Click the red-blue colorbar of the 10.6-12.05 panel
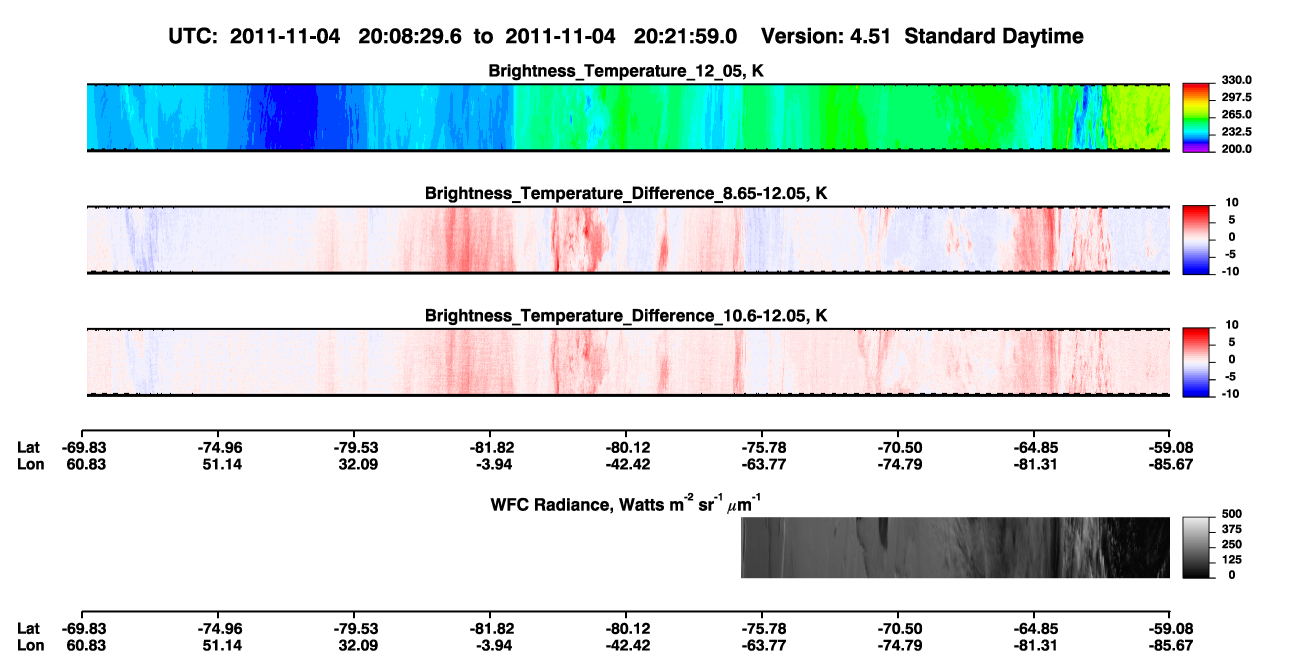 pos(1196,361)
